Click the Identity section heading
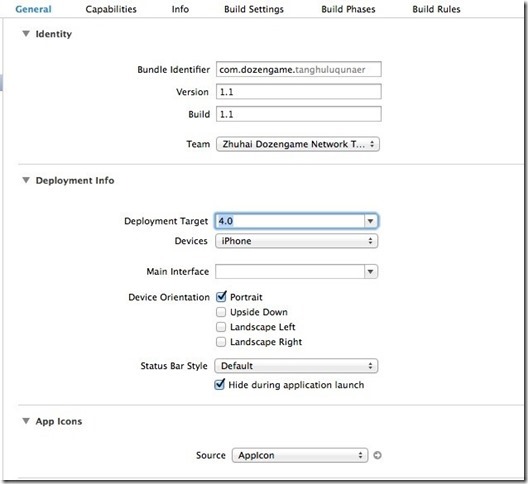528x484 pixels. point(54,34)
